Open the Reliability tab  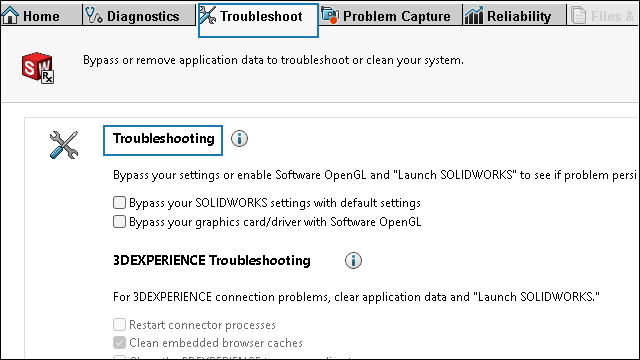pos(514,15)
